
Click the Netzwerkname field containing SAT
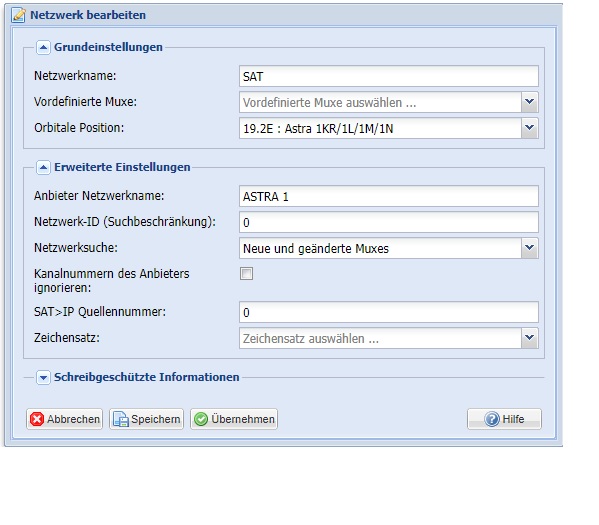[x=389, y=76]
